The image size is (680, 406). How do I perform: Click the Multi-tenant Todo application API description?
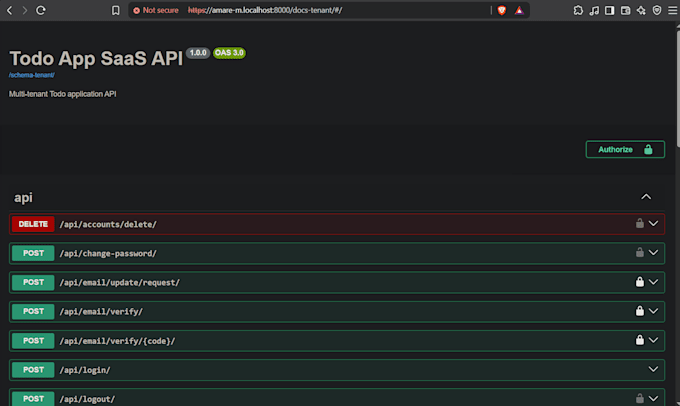tap(62, 94)
